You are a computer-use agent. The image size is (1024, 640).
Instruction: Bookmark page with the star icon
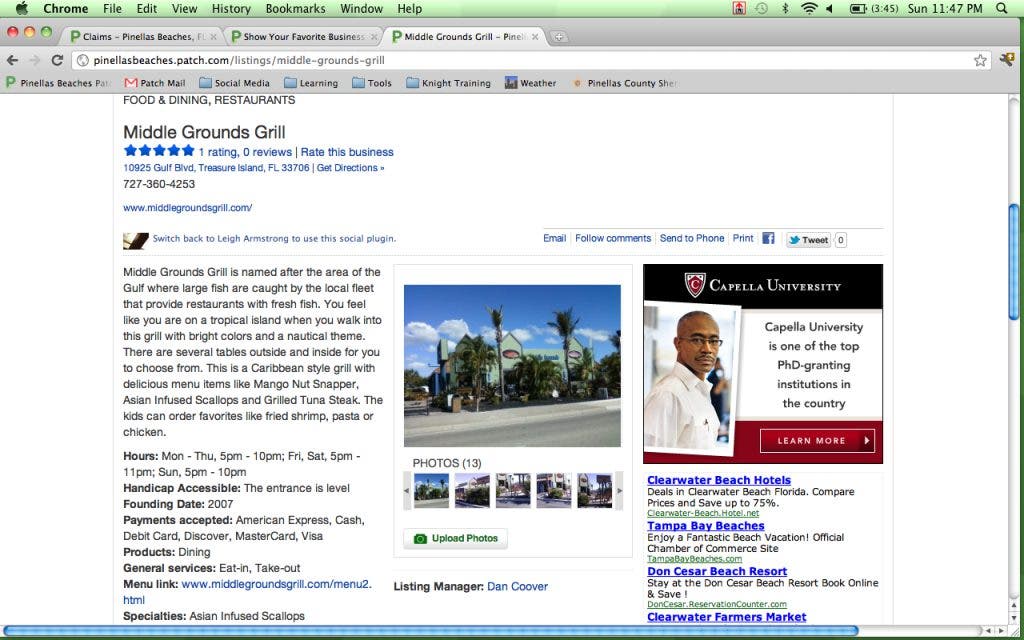coord(980,60)
